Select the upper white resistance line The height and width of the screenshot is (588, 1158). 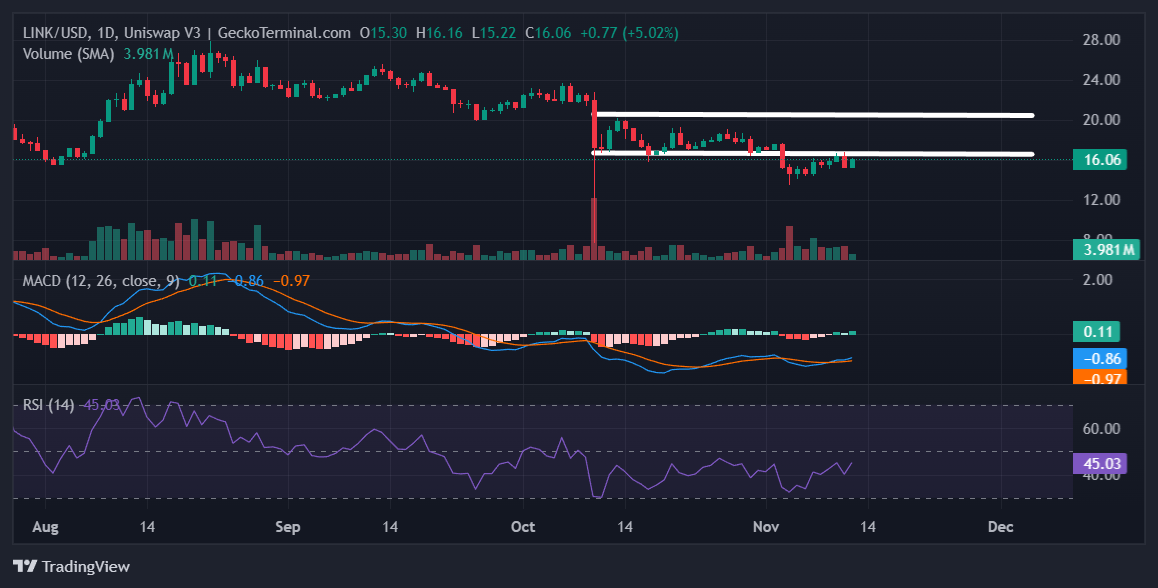(x=815, y=114)
